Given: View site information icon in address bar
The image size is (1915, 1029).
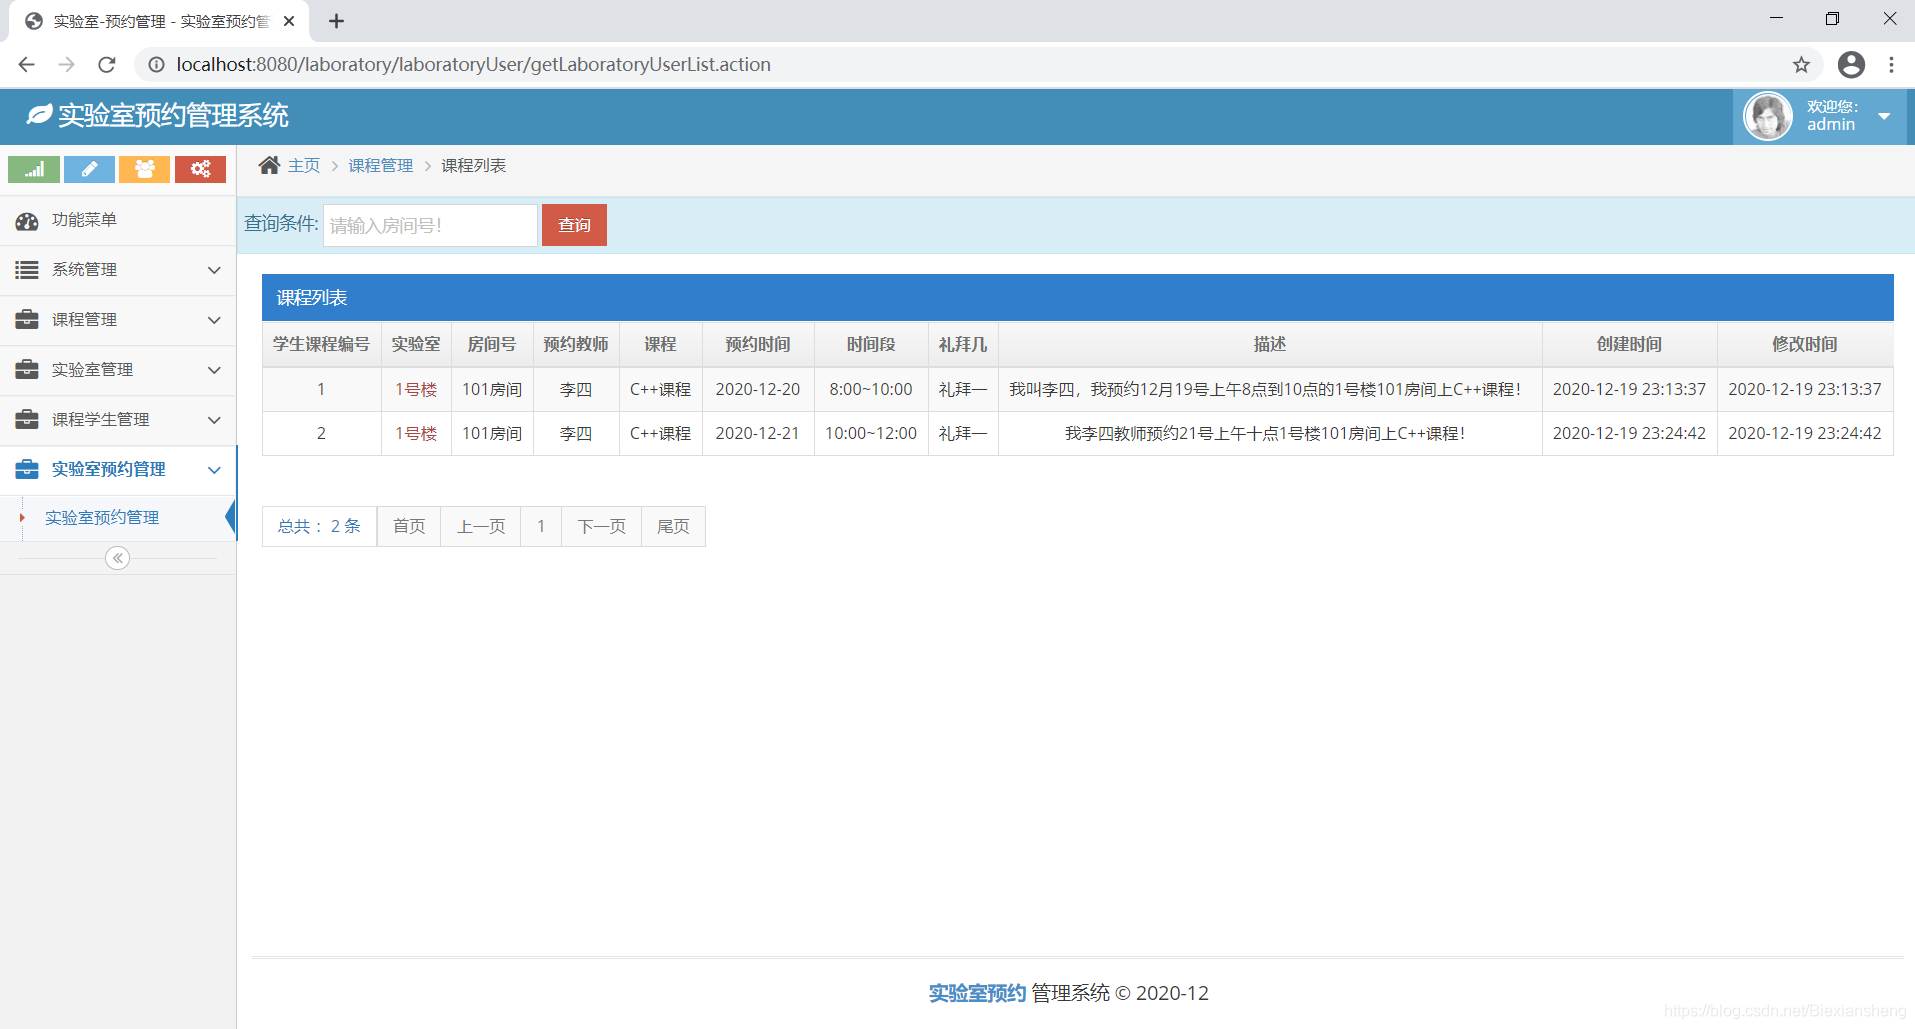Looking at the screenshot, I should point(156,65).
